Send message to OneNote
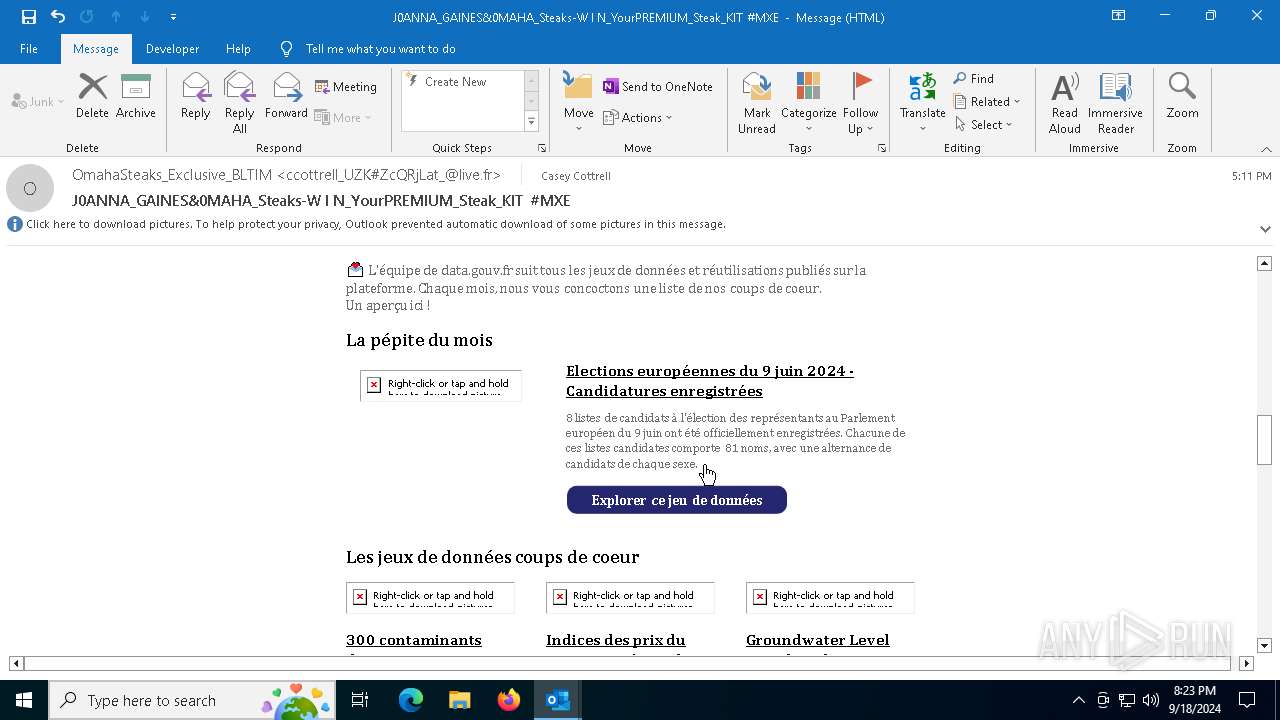Viewport: 1280px width, 720px height. click(658, 87)
